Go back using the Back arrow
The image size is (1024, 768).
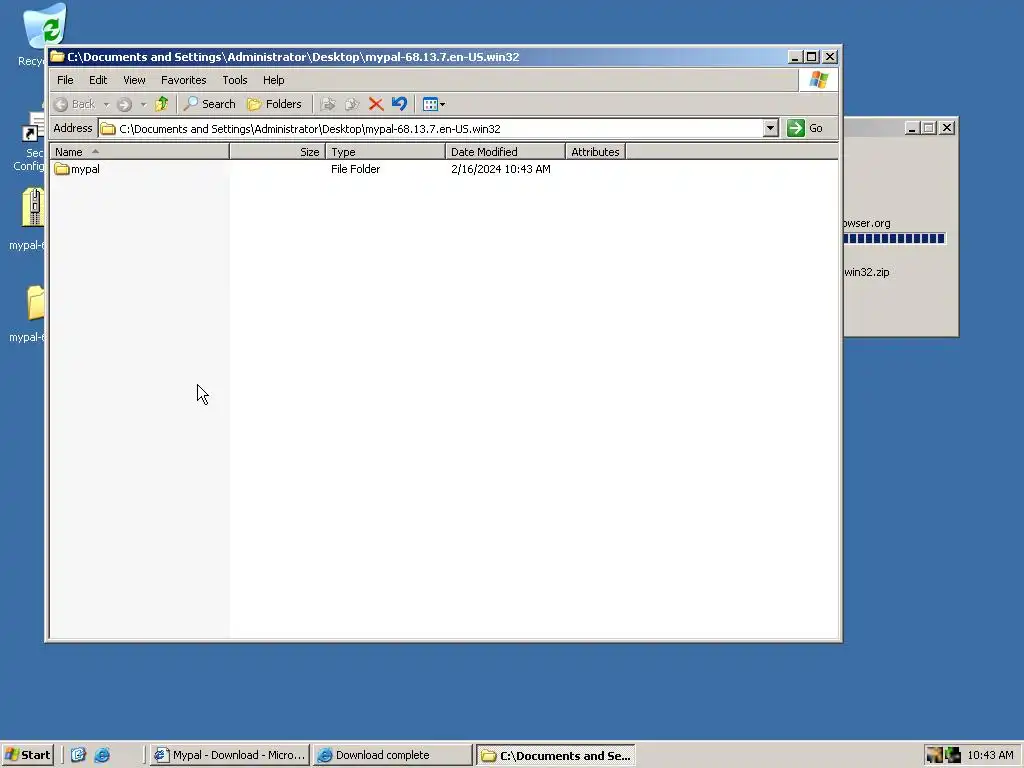tap(74, 104)
